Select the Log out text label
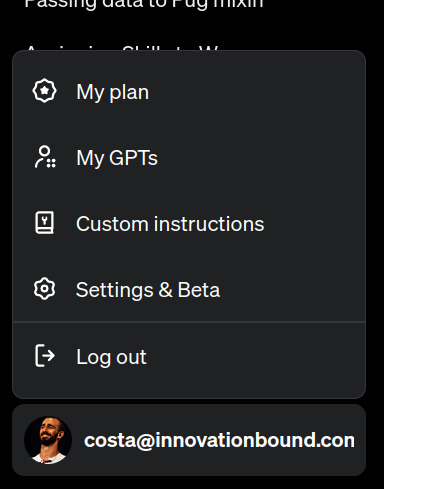The height and width of the screenshot is (489, 446). (x=111, y=357)
